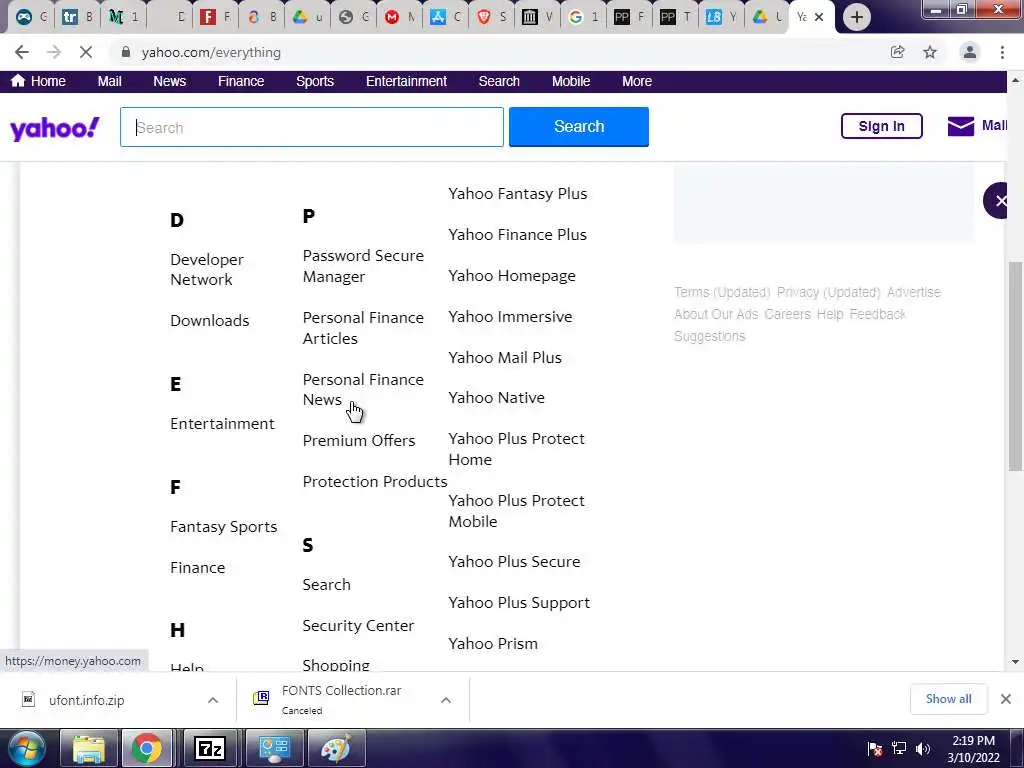Switch to the Google 'G' tab
The width and height of the screenshot is (1024, 768).
click(x=575, y=17)
